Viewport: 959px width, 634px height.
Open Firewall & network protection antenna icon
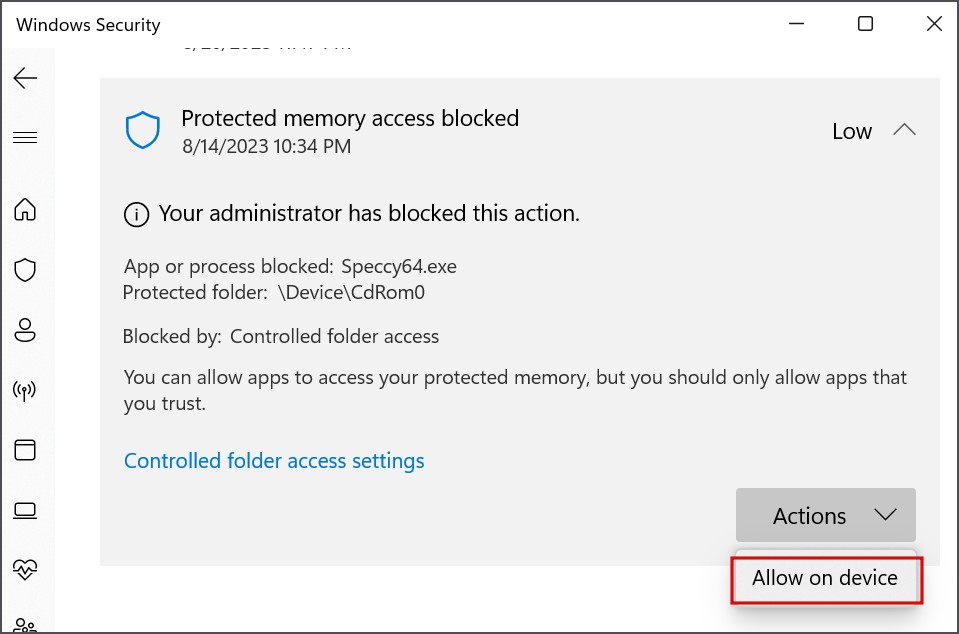[25, 390]
